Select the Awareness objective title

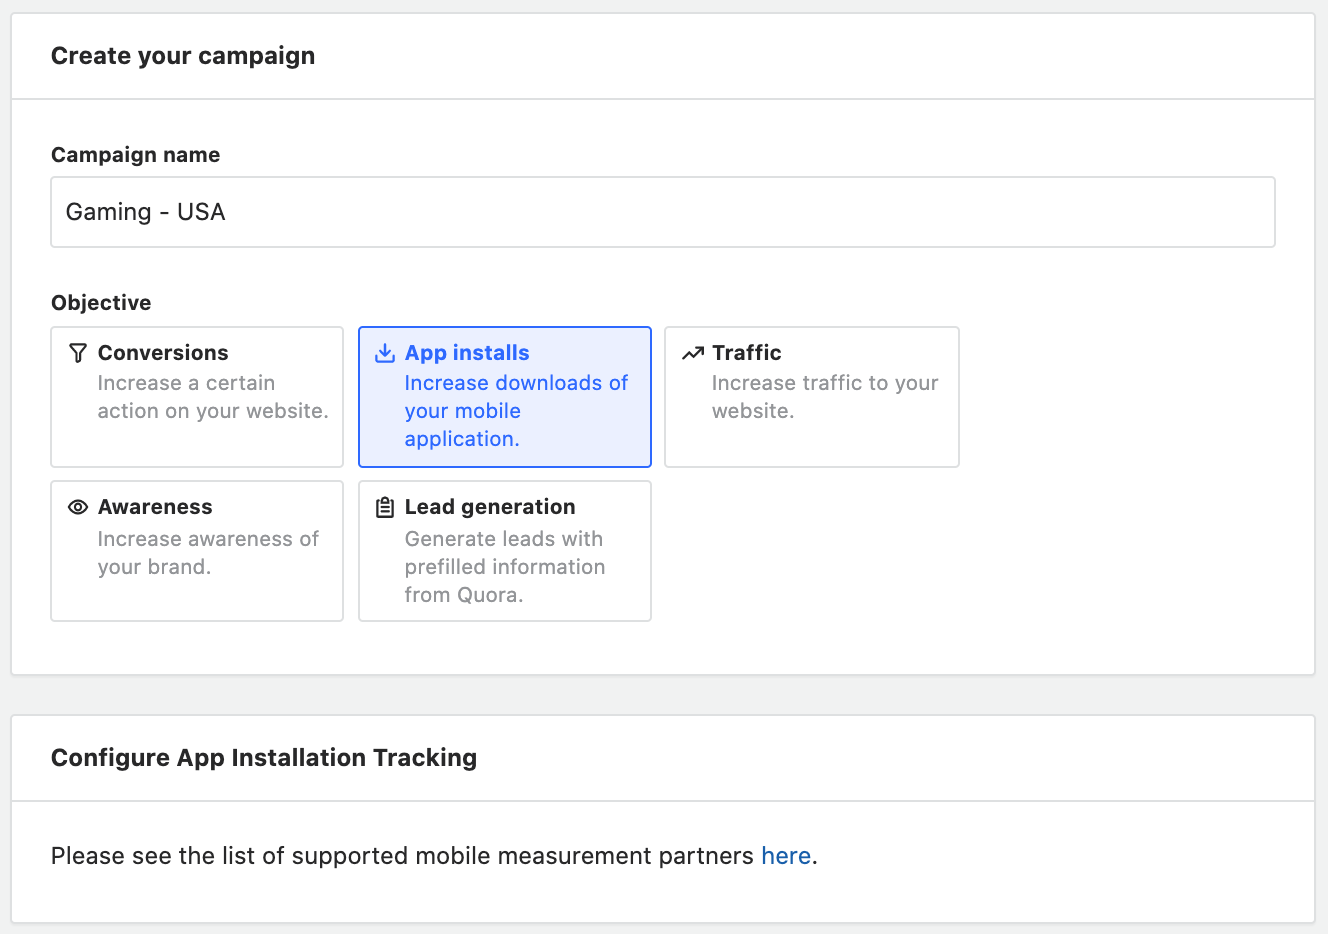155,507
